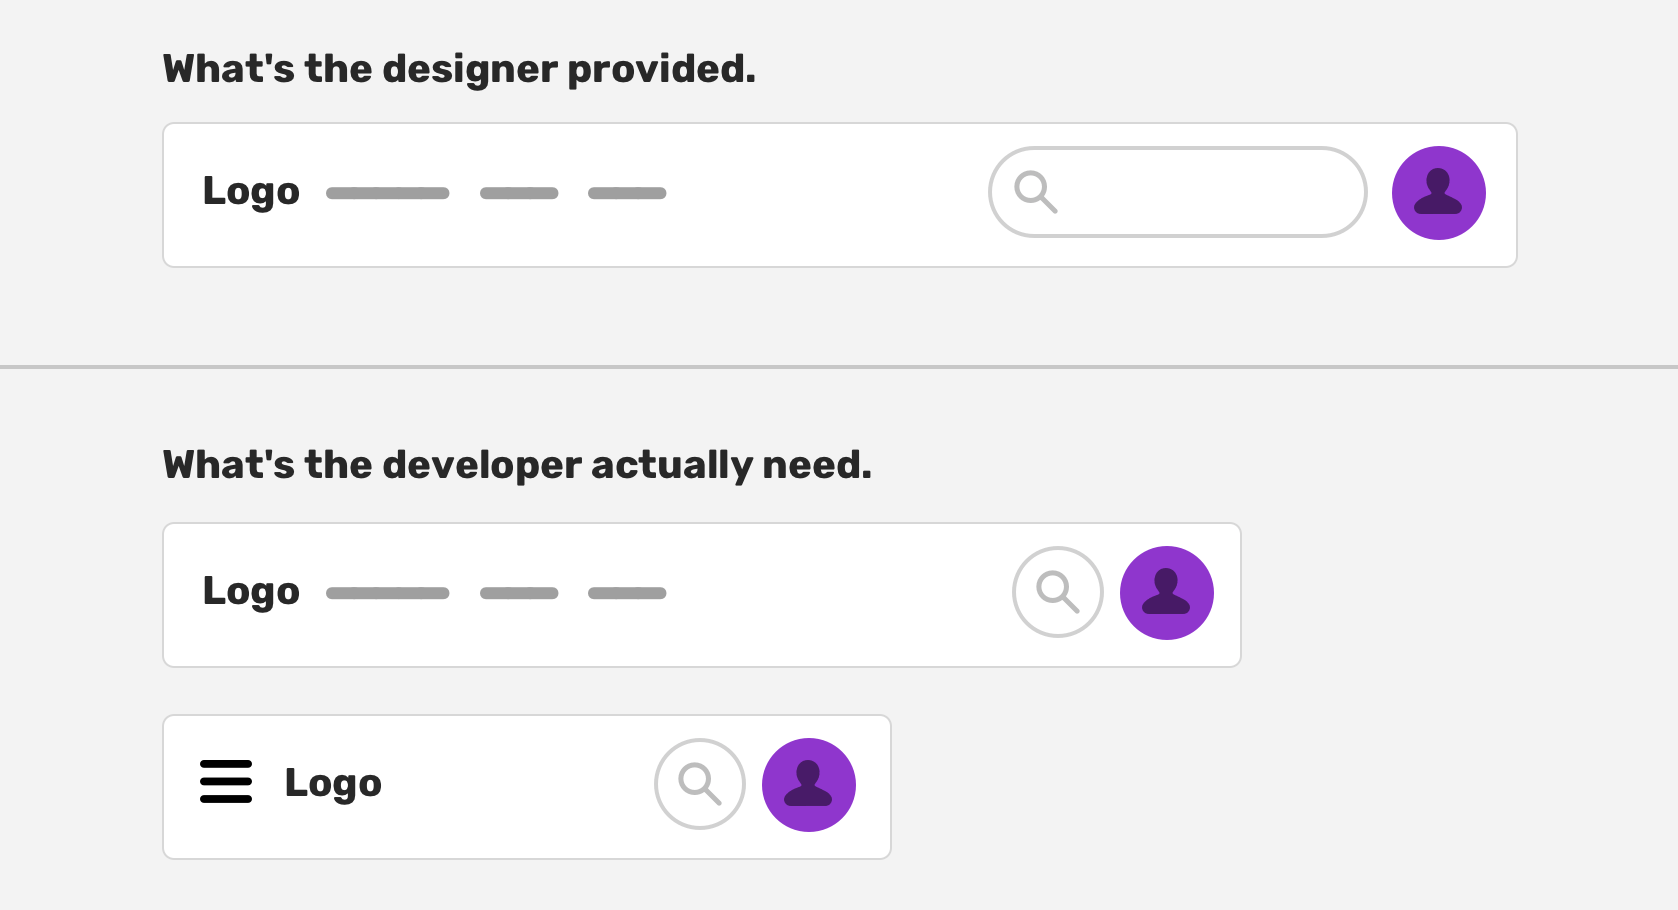
Task: Click the "What's the developer actually need." heading
Action: [x=517, y=465]
